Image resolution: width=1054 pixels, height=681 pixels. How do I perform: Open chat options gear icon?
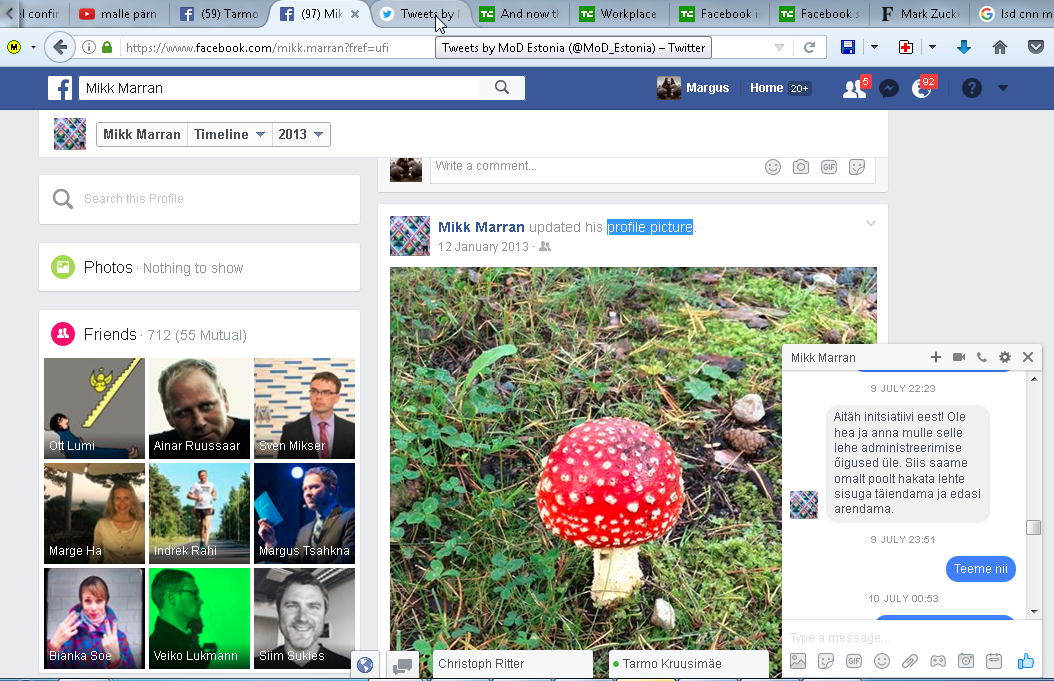click(x=1005, y=357)
